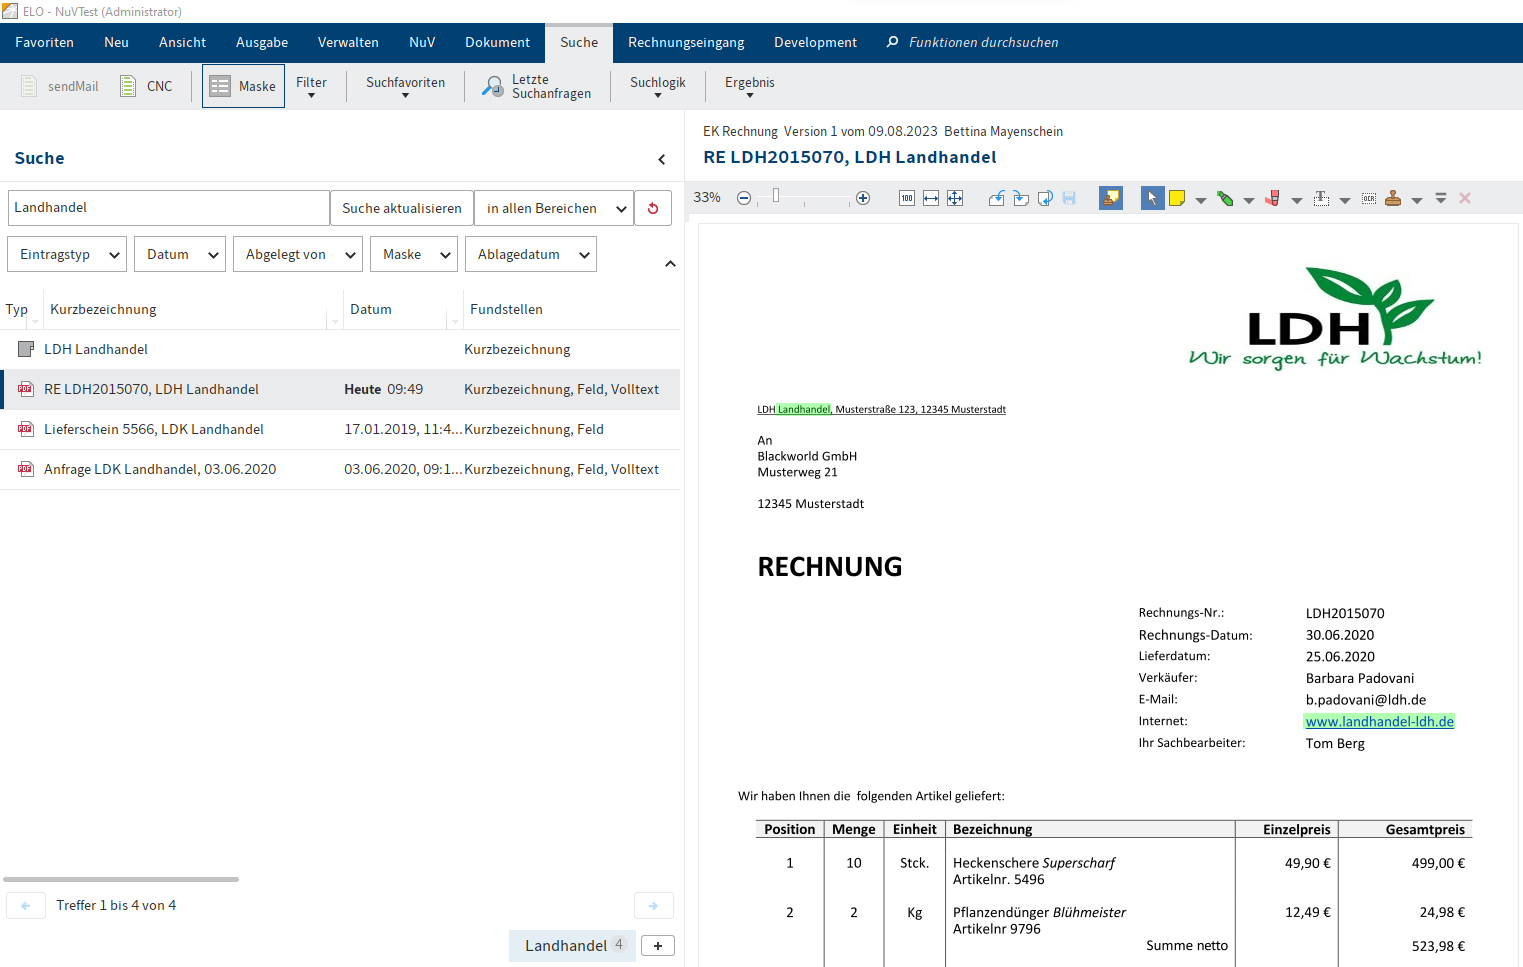Switch to the Rechnungseingang tab
Screen dimensions: 1523x967
click(x=686, y=42)
